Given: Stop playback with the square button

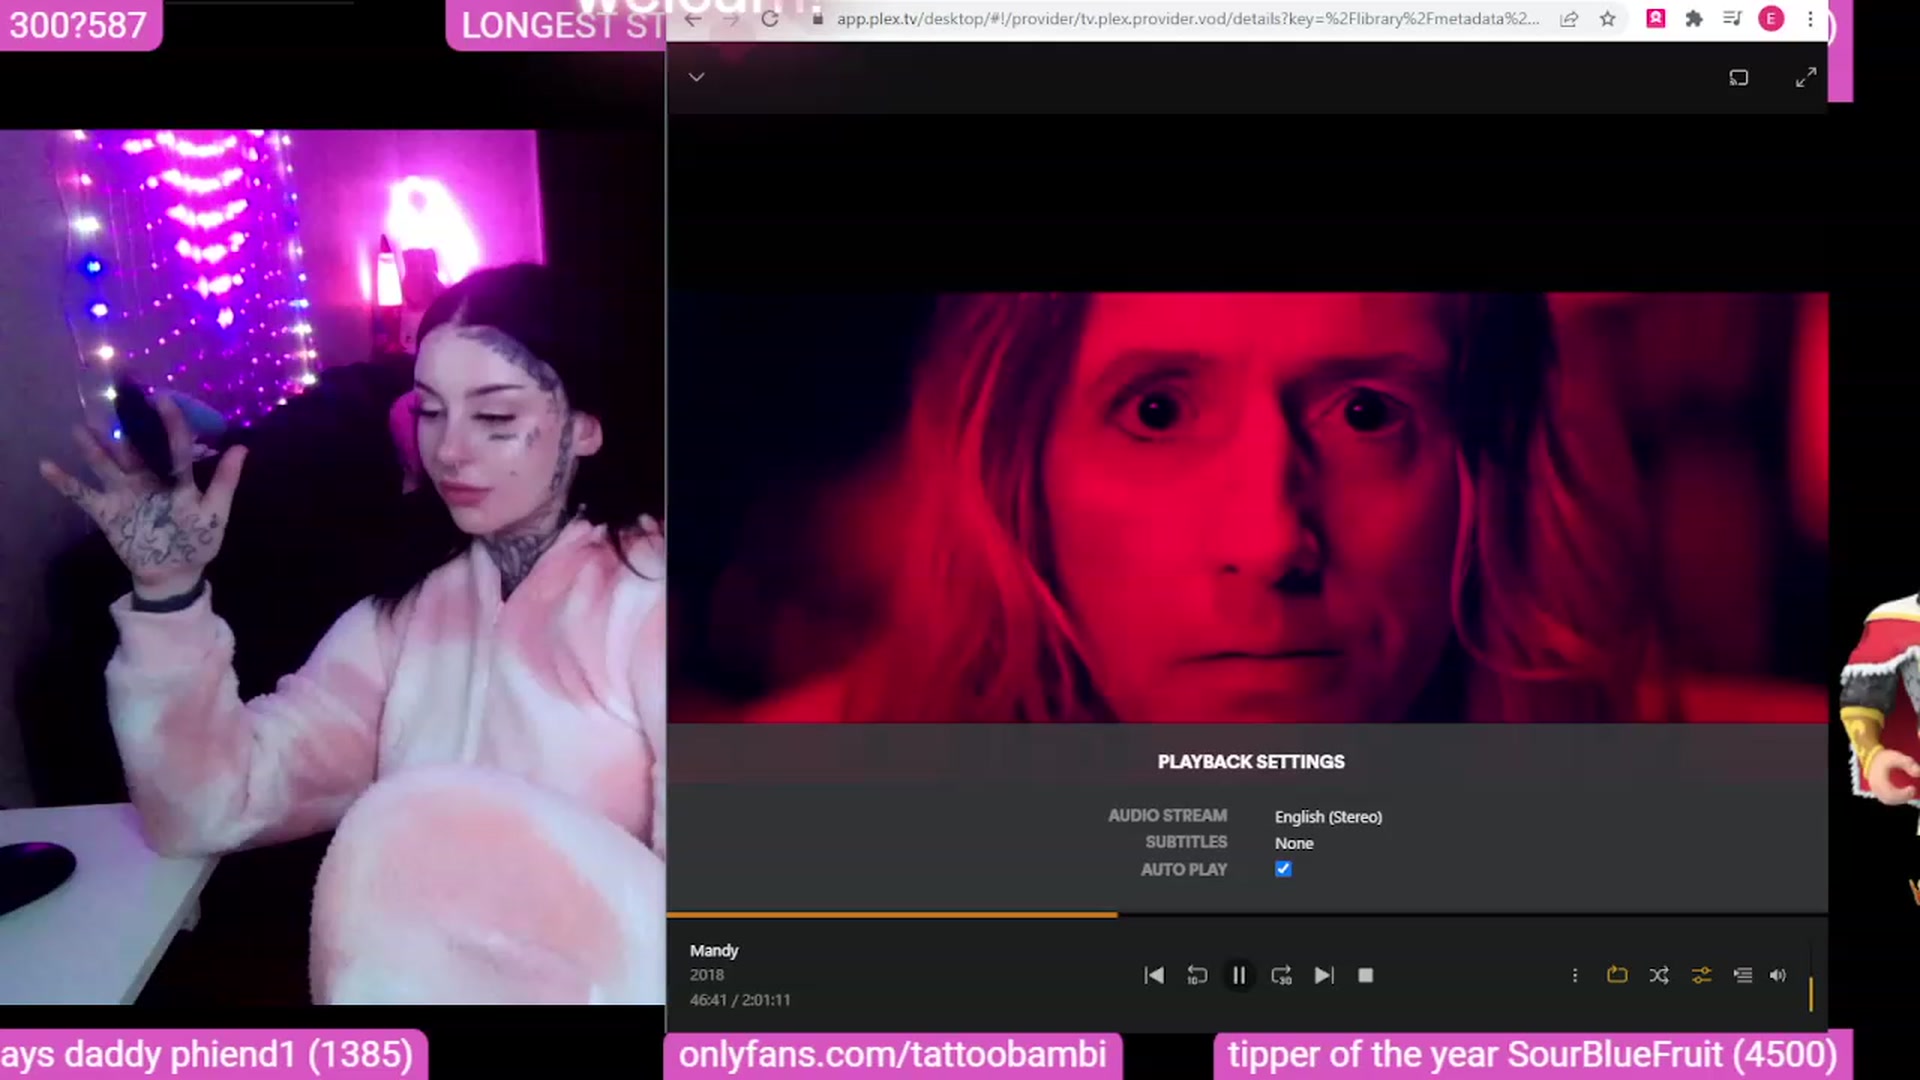Looking at the screenshot, I should 1366,975.
